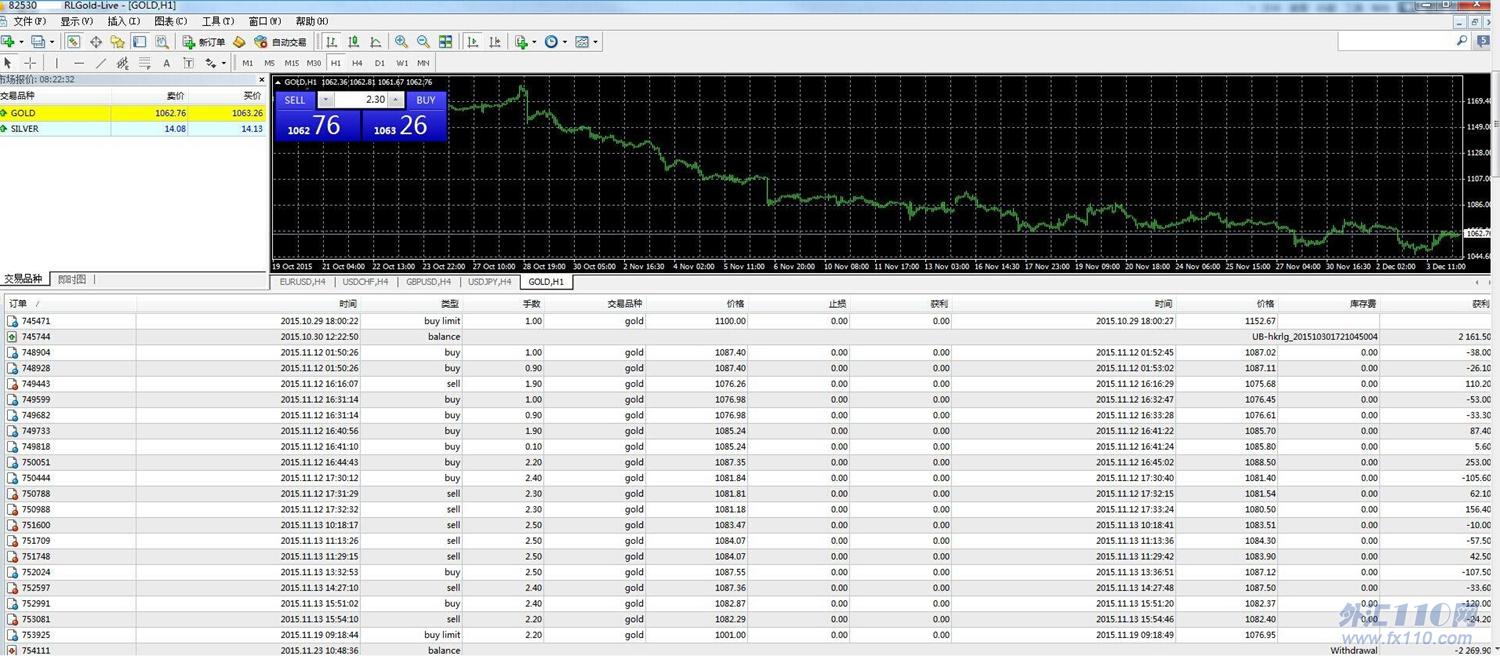Open the Profiles icon in toolbar

(x=38, y=42)
